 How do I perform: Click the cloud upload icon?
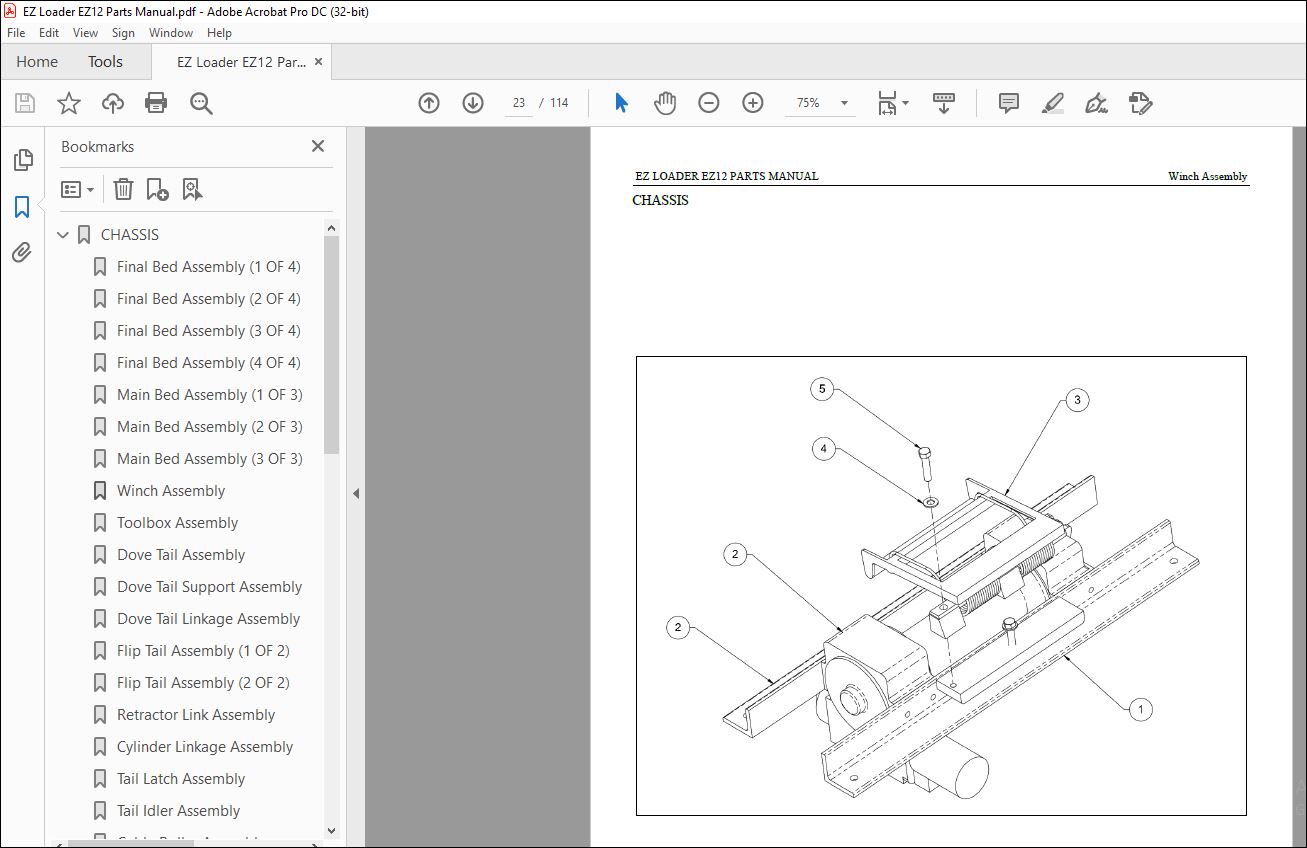113,103
